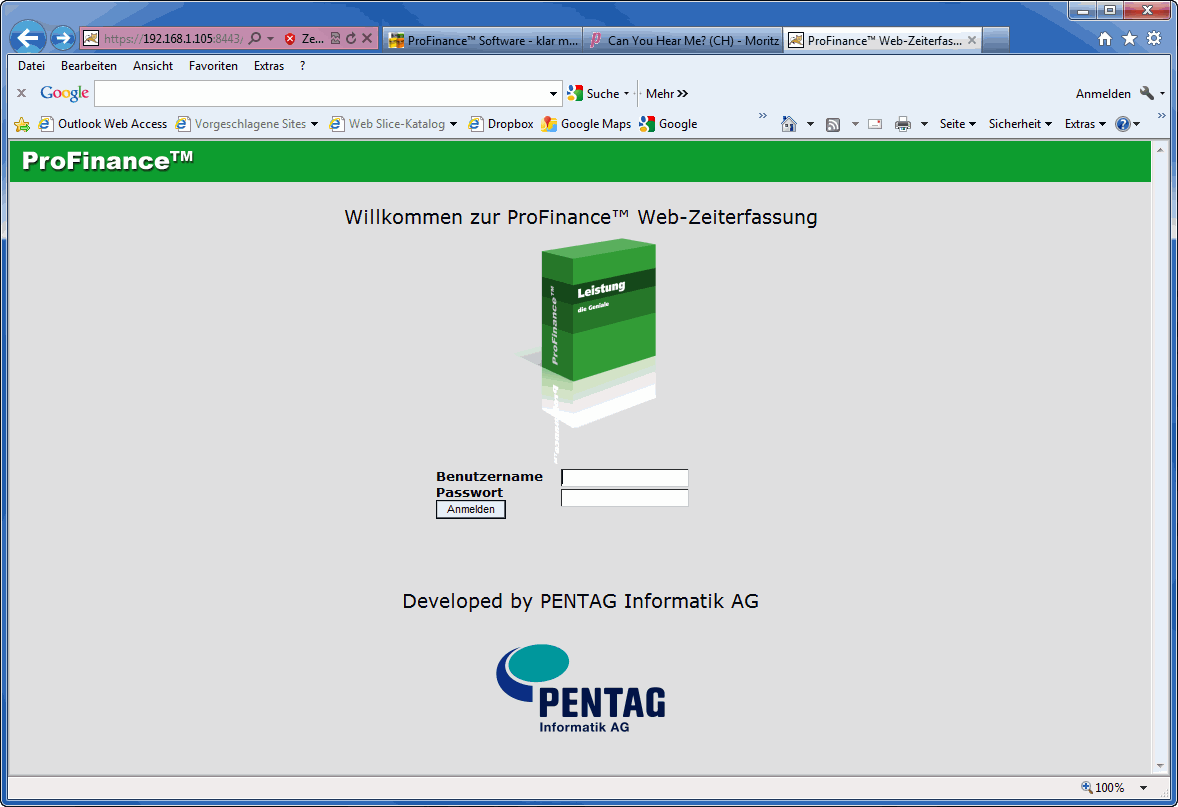Click the Read Mail envelope icon
The image size is (1178, 807).
coord(875,124)
